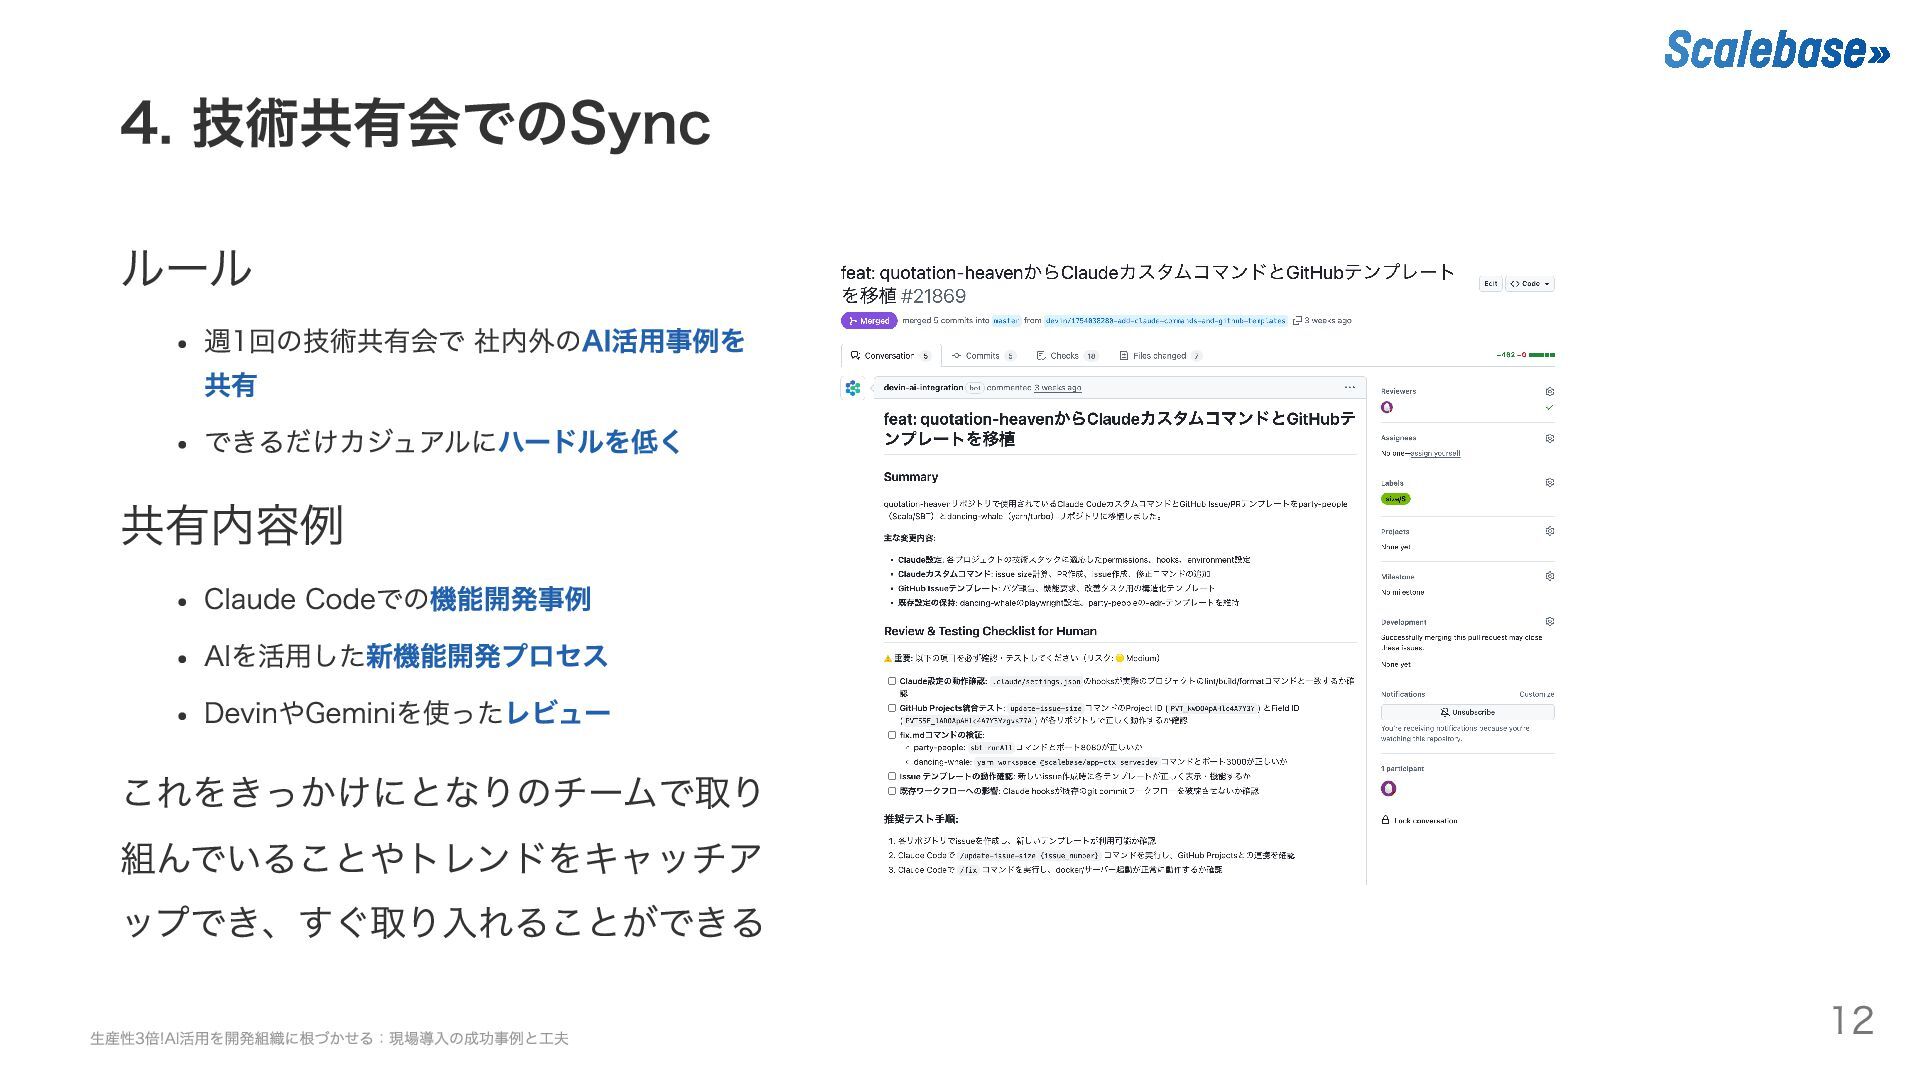
Task: Click the copy branch name icon
Action: coord(1297,321)
